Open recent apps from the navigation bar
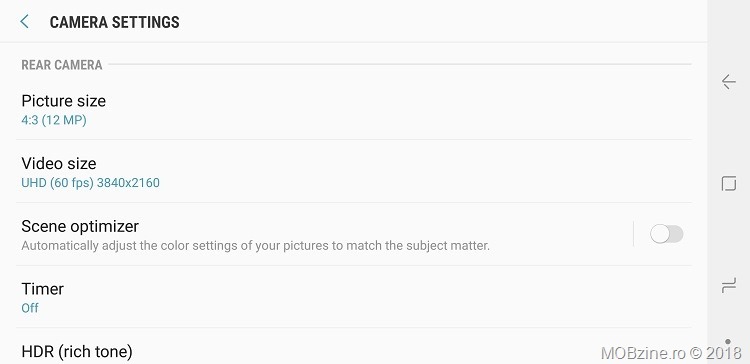The height and width of the screenshot is (364, 750). pyautogui.click(x=728, y=287)
